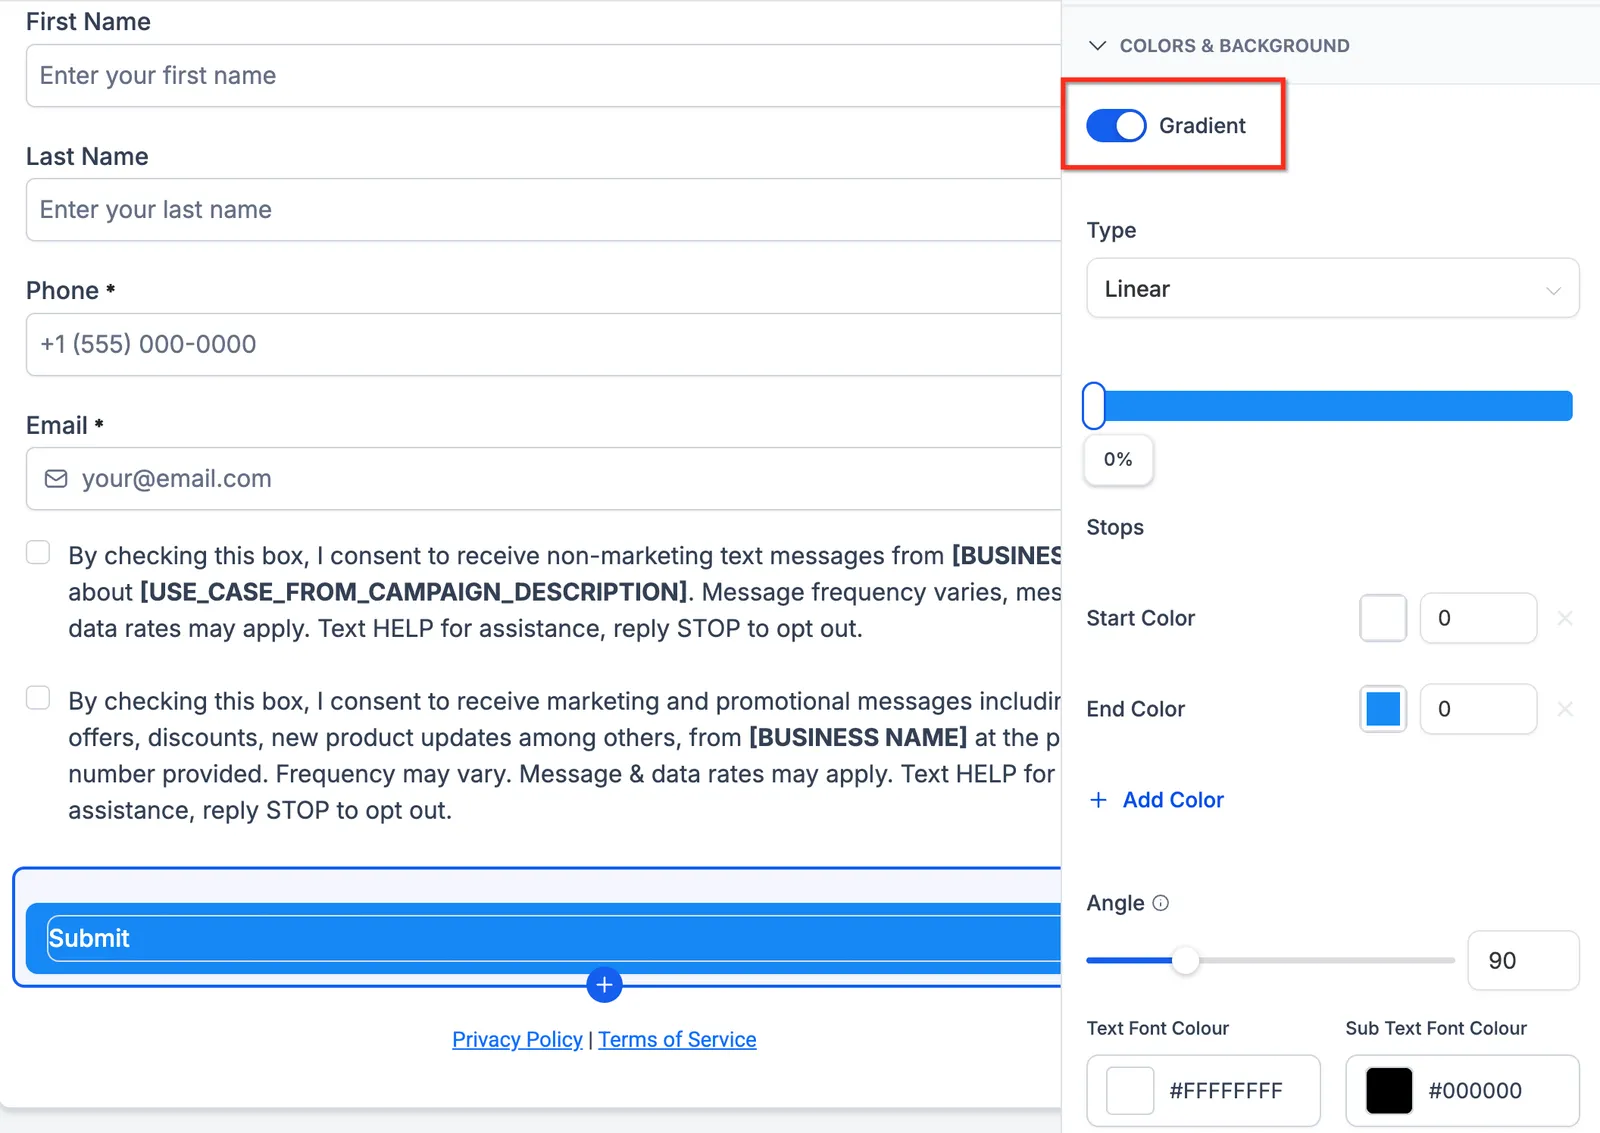Click the #000000 hex value field
Screen dimensions: 1600x1133
click(x=1475, y=1091)
